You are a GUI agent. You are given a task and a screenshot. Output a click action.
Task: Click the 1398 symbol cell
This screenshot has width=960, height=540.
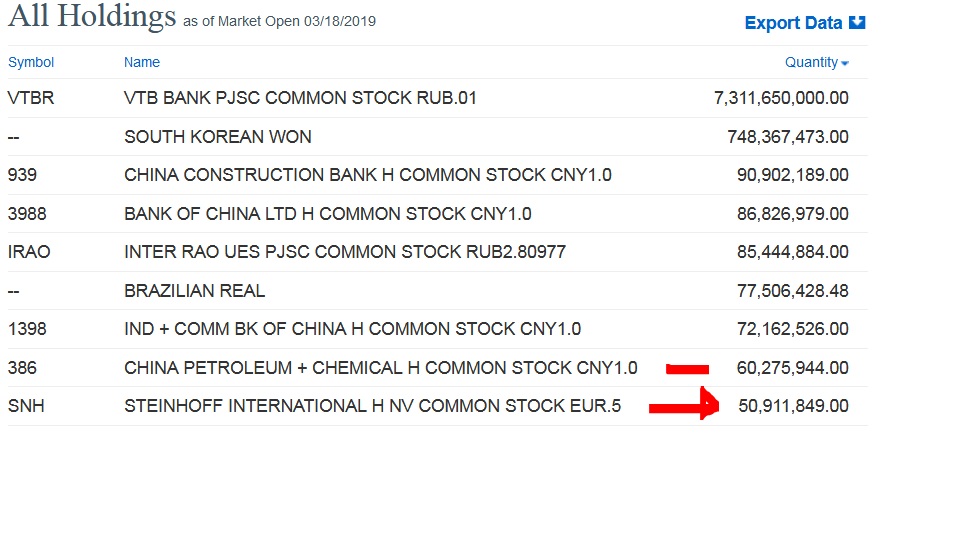tap(27, 329)
